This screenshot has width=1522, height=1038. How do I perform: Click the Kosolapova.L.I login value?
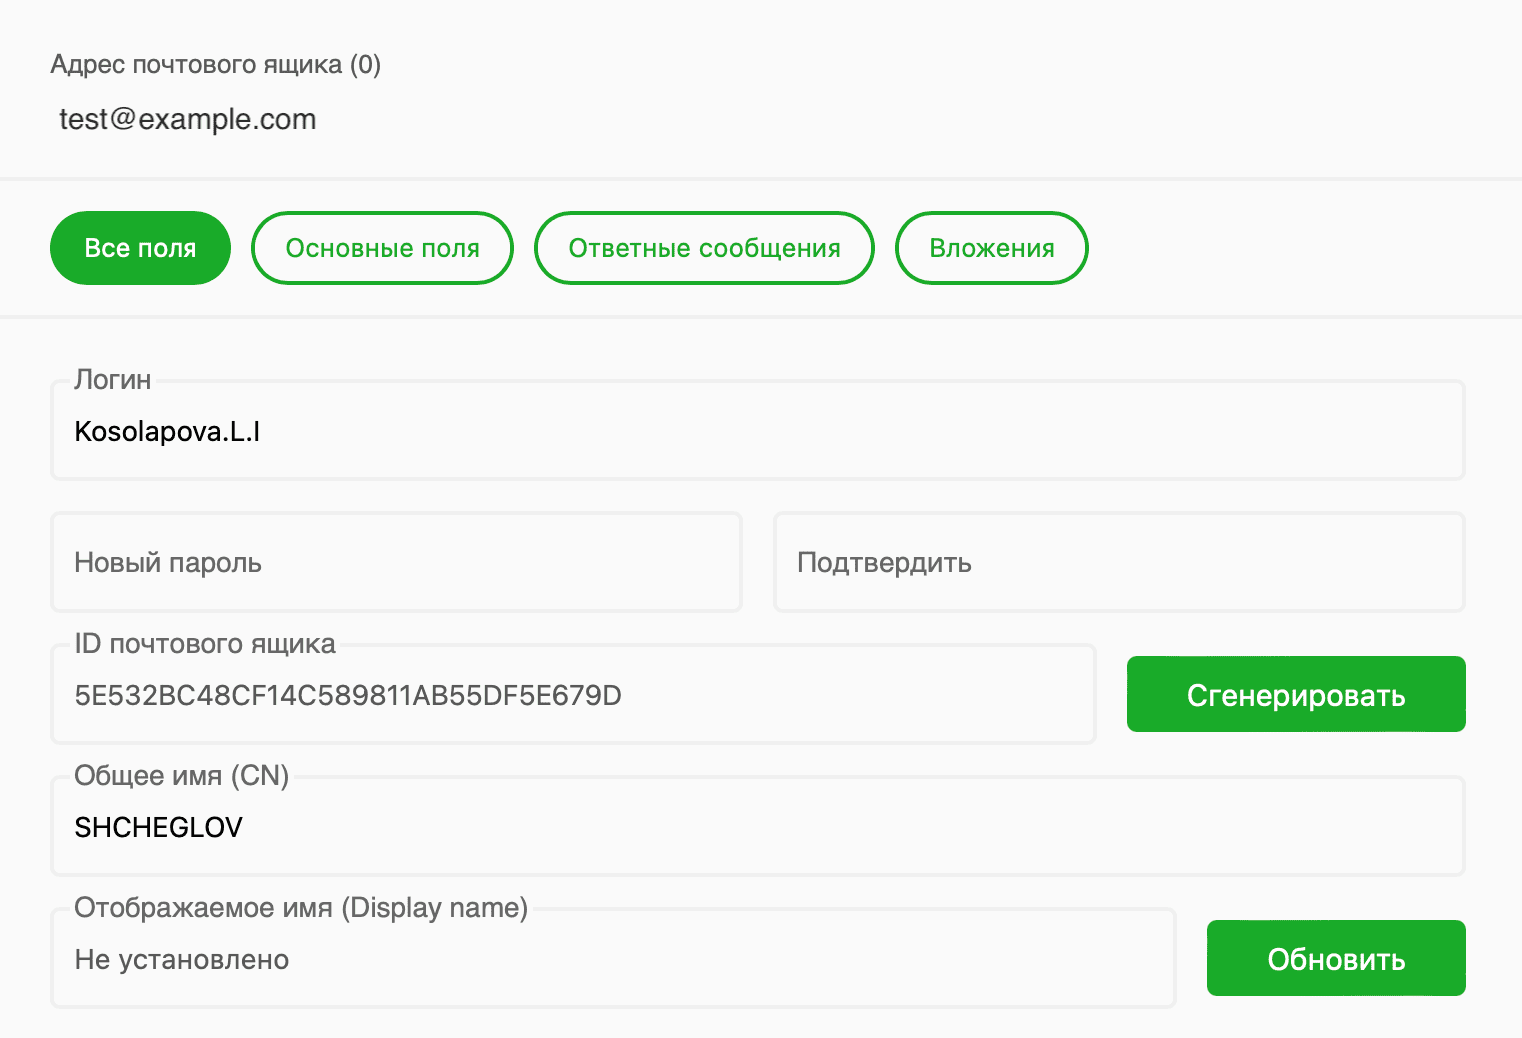[x=167, y=431]
